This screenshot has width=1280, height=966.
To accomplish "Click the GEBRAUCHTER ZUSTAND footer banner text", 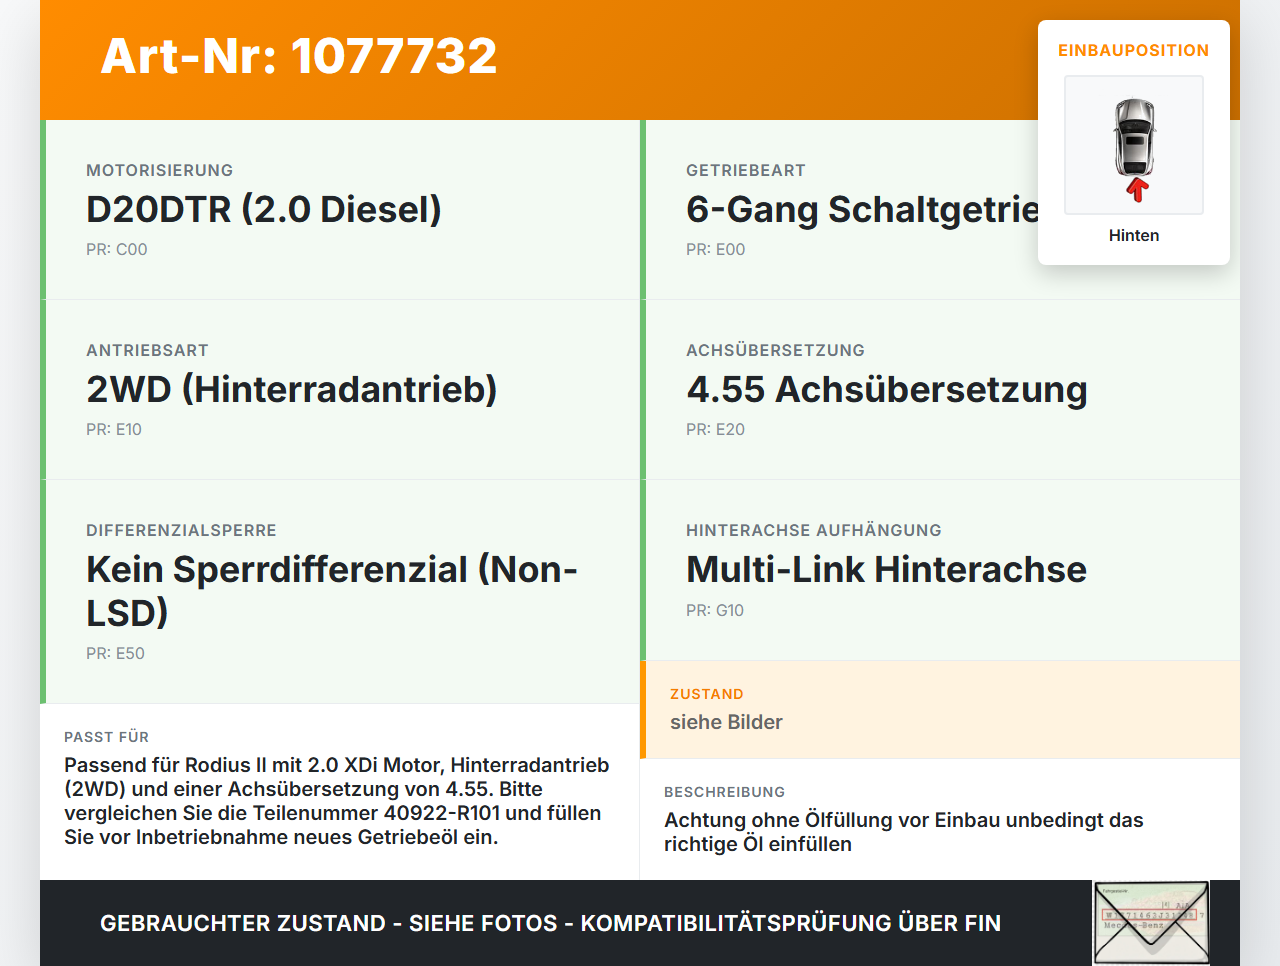I will pos(550,923).
